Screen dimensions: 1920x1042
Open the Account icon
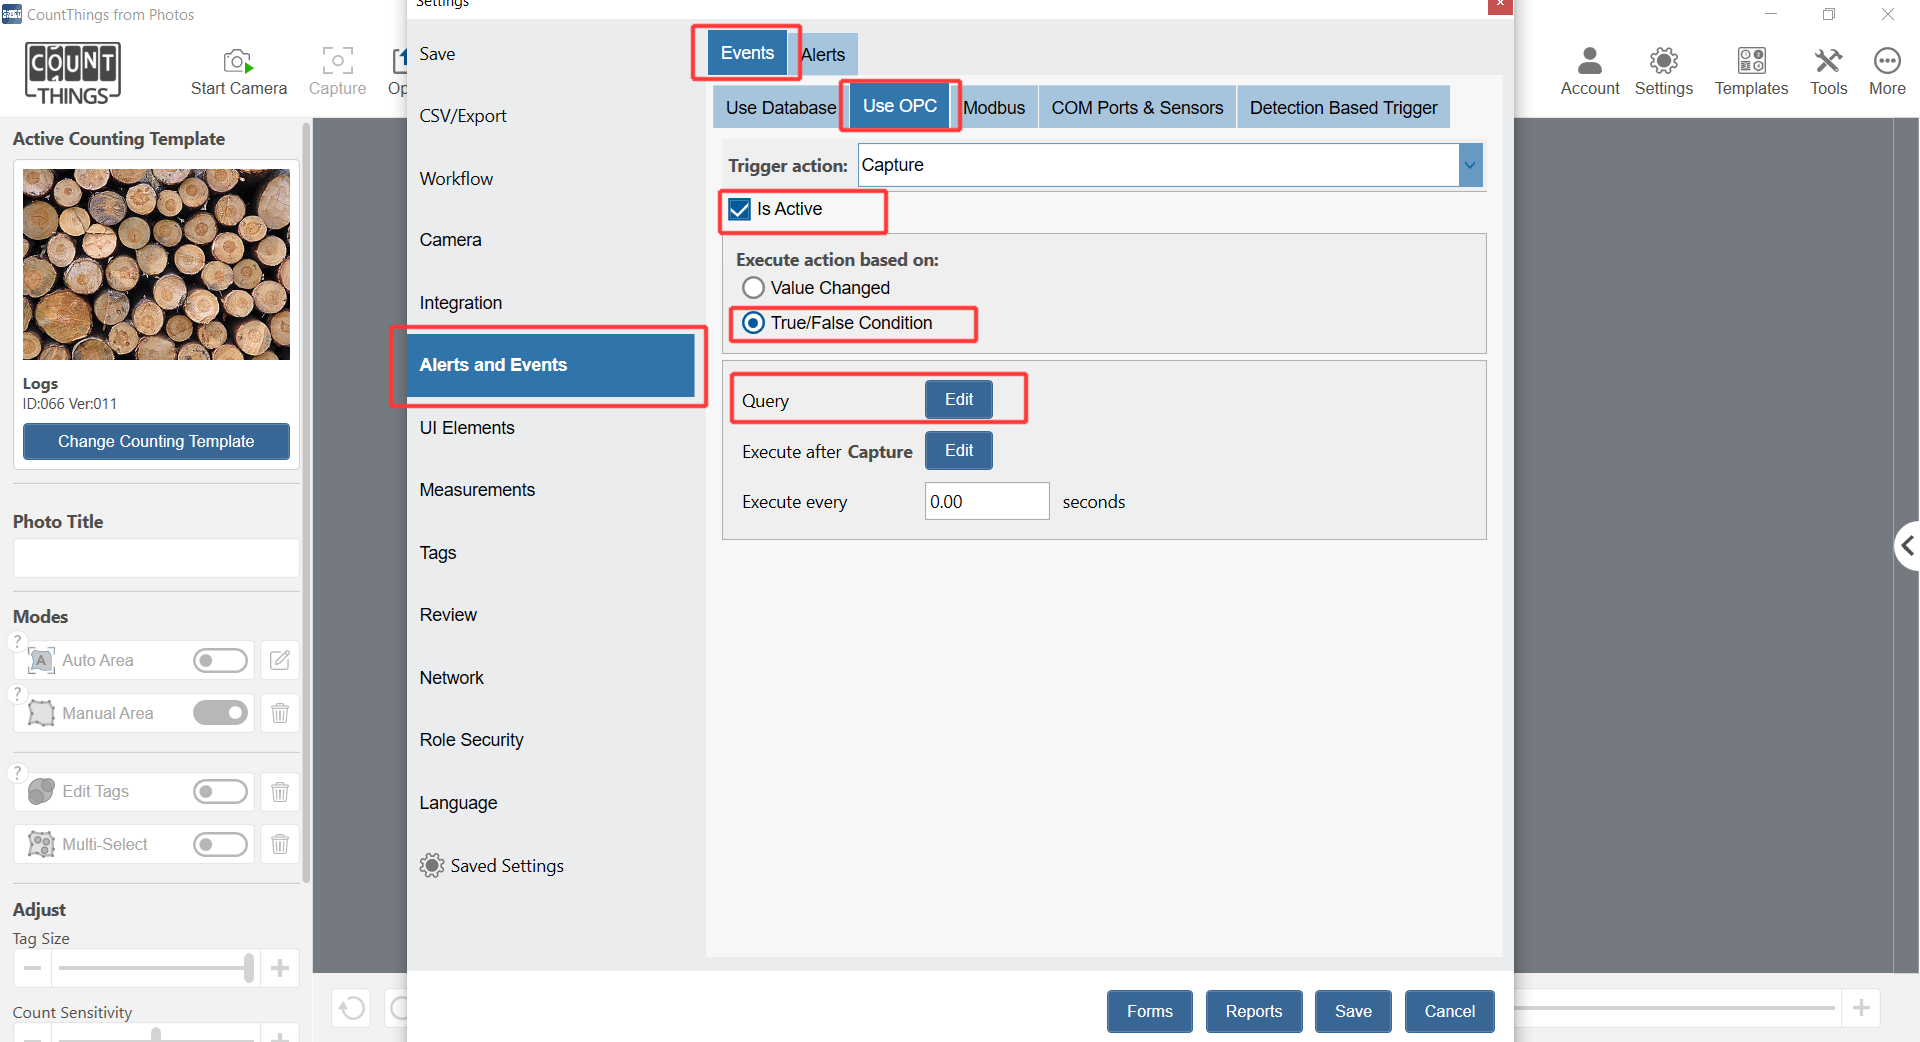tap(1589, 62)
